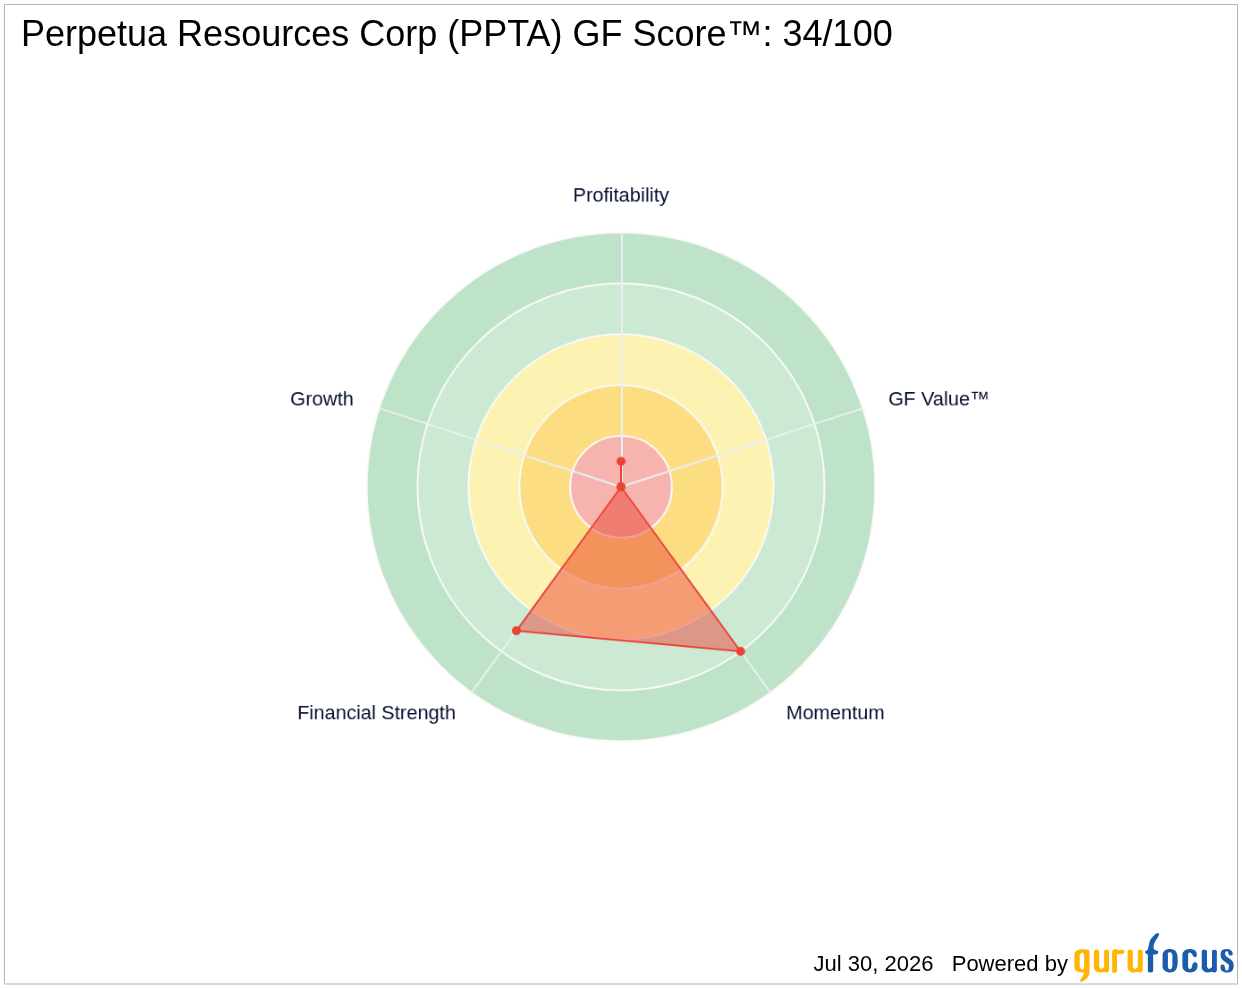
Task: Click the GuruFocus logo
Action: pos(1154,958)
